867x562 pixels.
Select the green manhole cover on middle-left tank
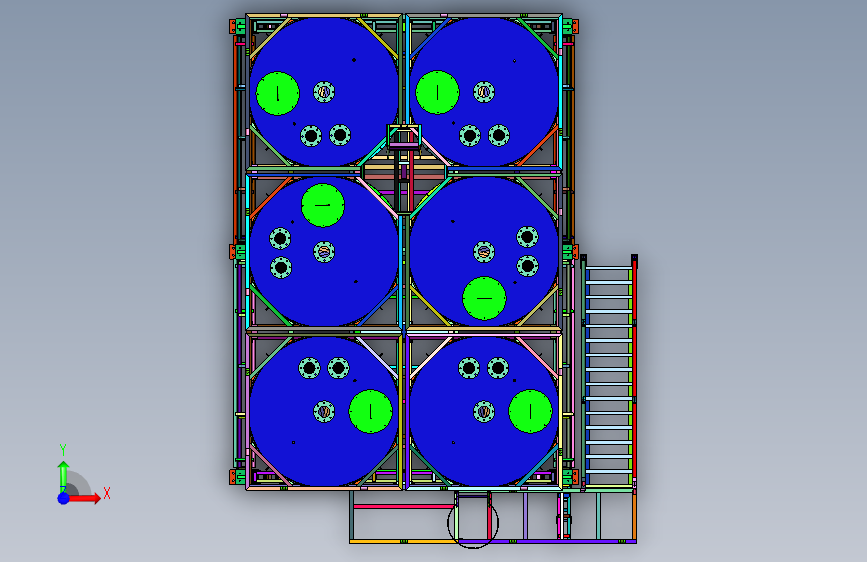323,205
